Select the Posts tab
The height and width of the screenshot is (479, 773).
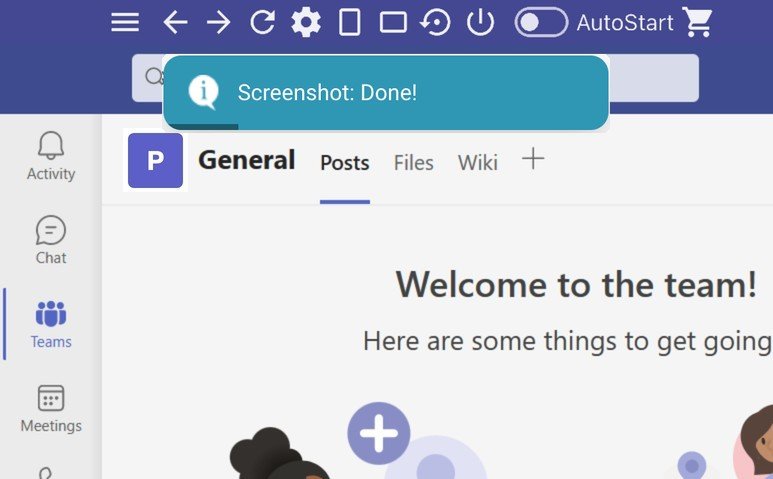click(x=345, y=163)
